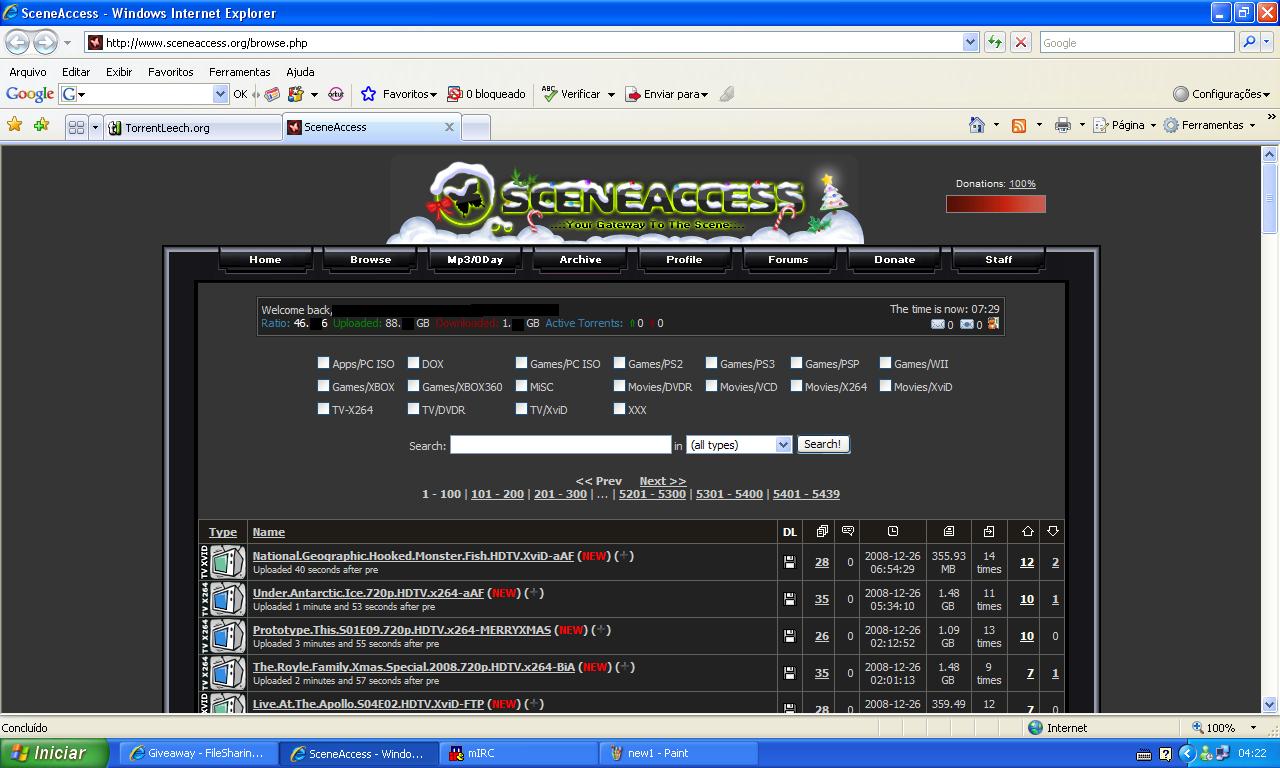Click the download disk icon for The.Royle.Family torrent

pos(789,673)
